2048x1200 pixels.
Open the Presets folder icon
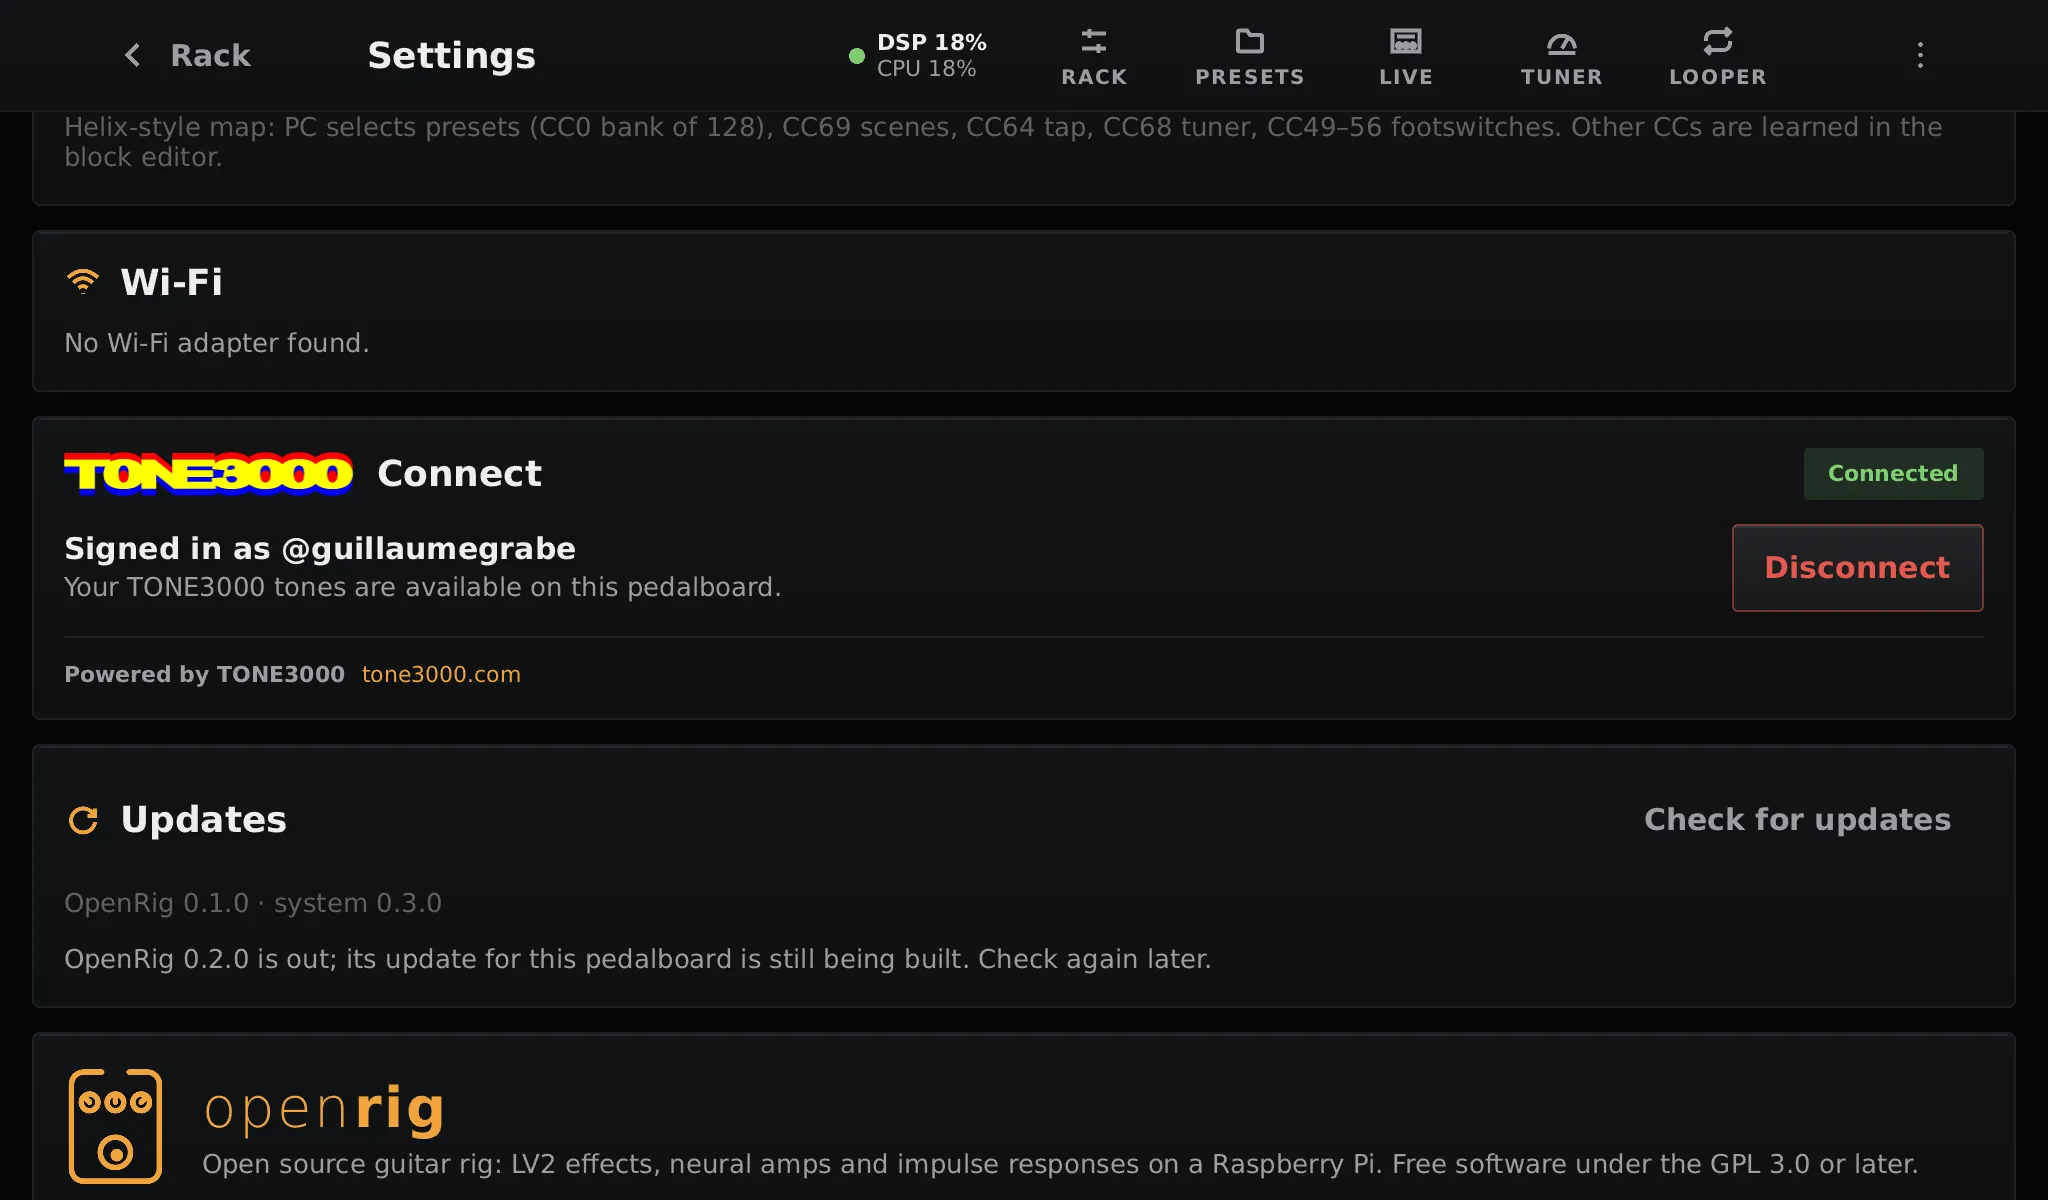[1250, 41]
